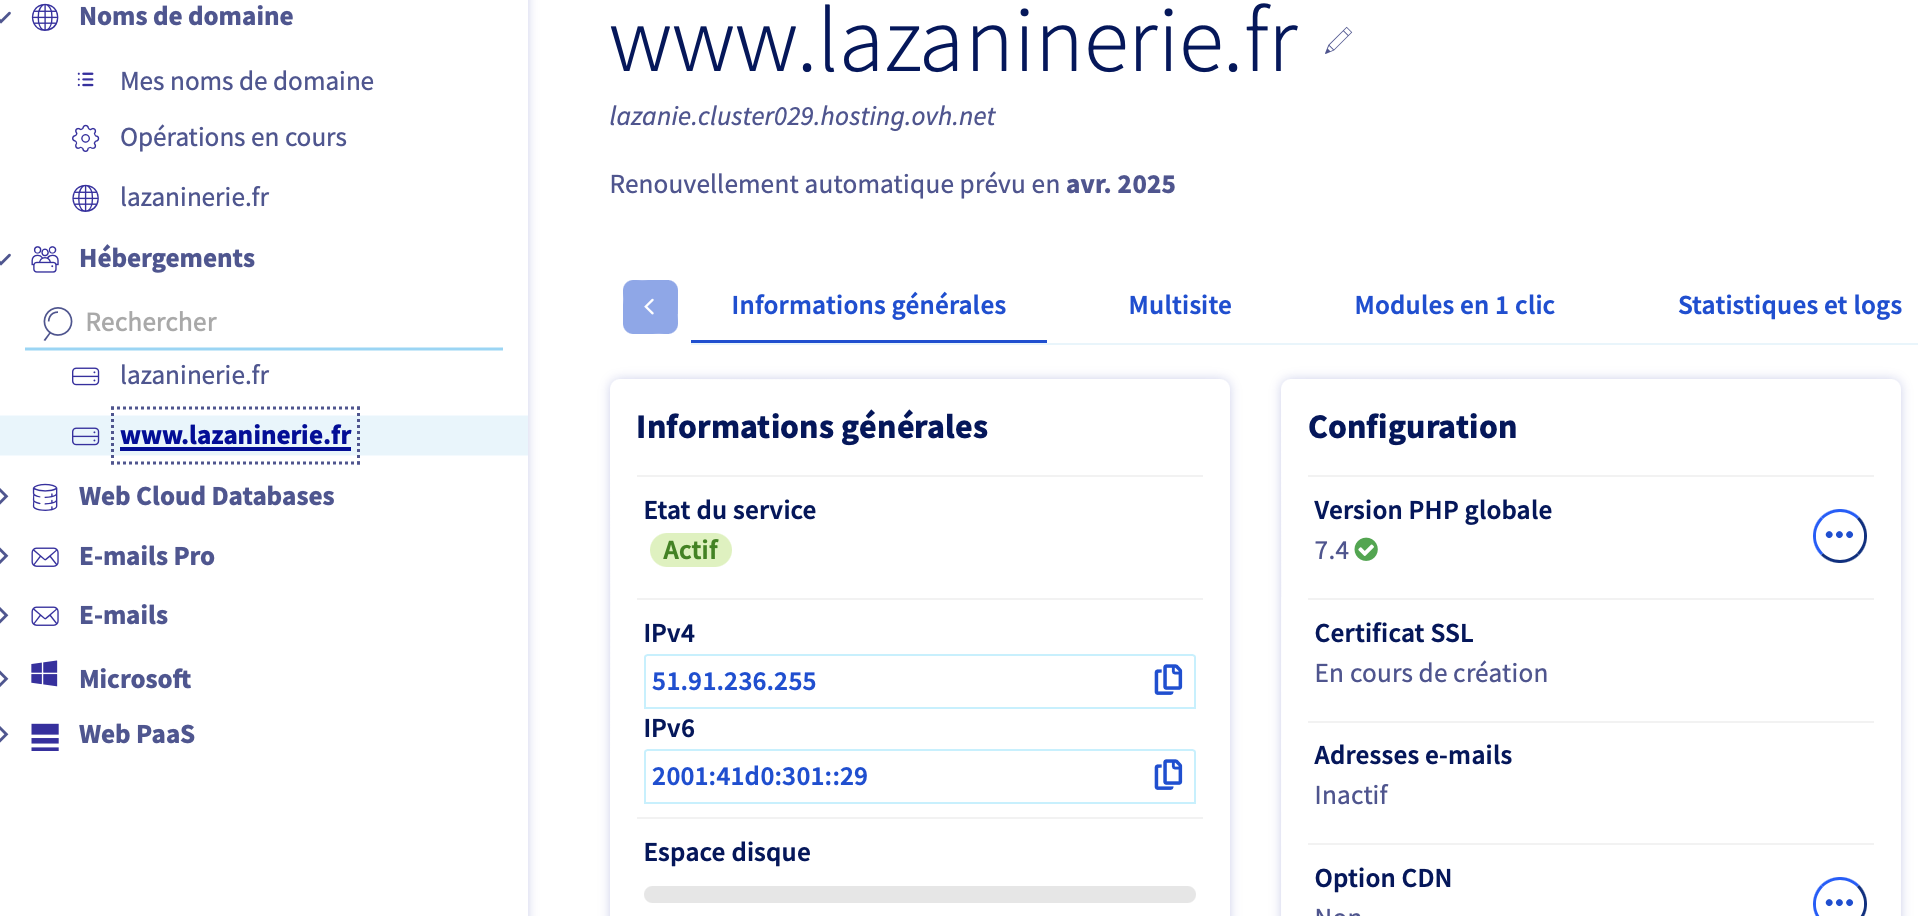Copy the IPv4 address 51.91.236.255

[x=1168, y=680]
